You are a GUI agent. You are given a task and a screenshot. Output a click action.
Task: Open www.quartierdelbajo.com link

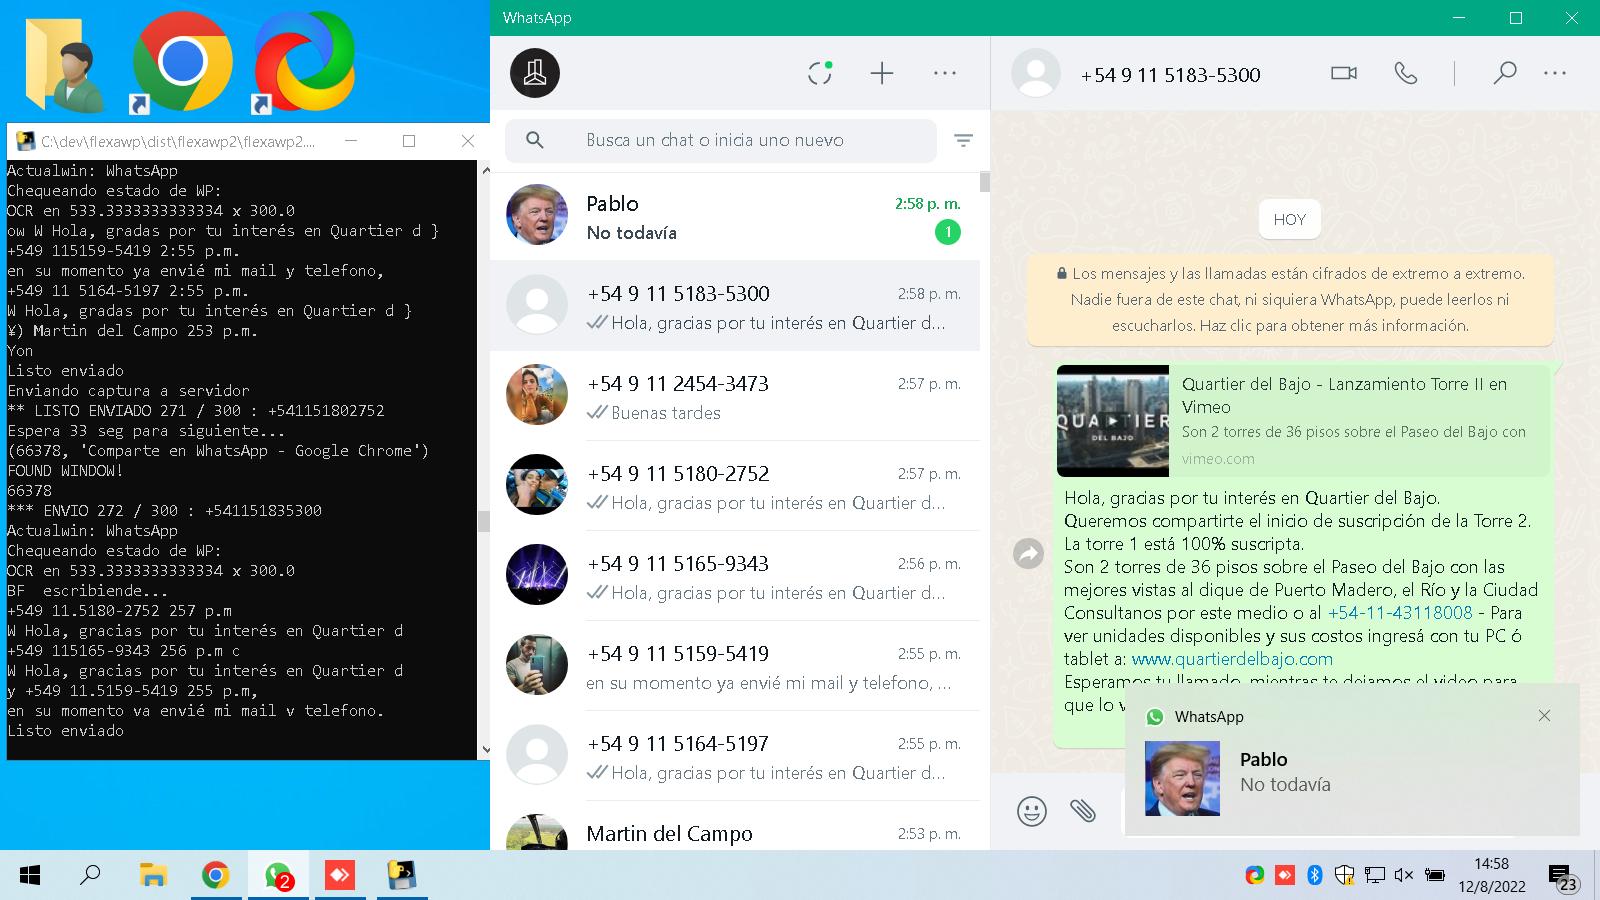(1232, 659)
